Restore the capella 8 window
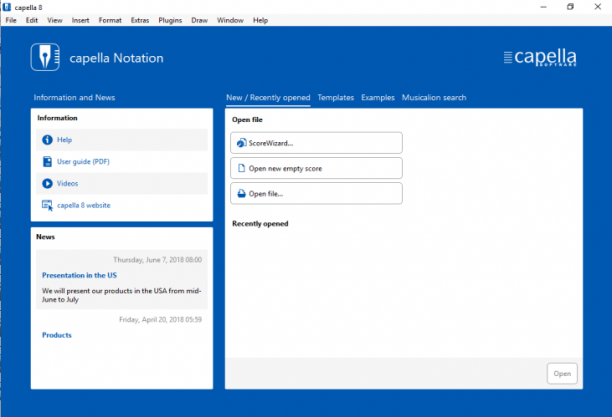This screenshot has width=612, height=417. [x=570, y=7]
